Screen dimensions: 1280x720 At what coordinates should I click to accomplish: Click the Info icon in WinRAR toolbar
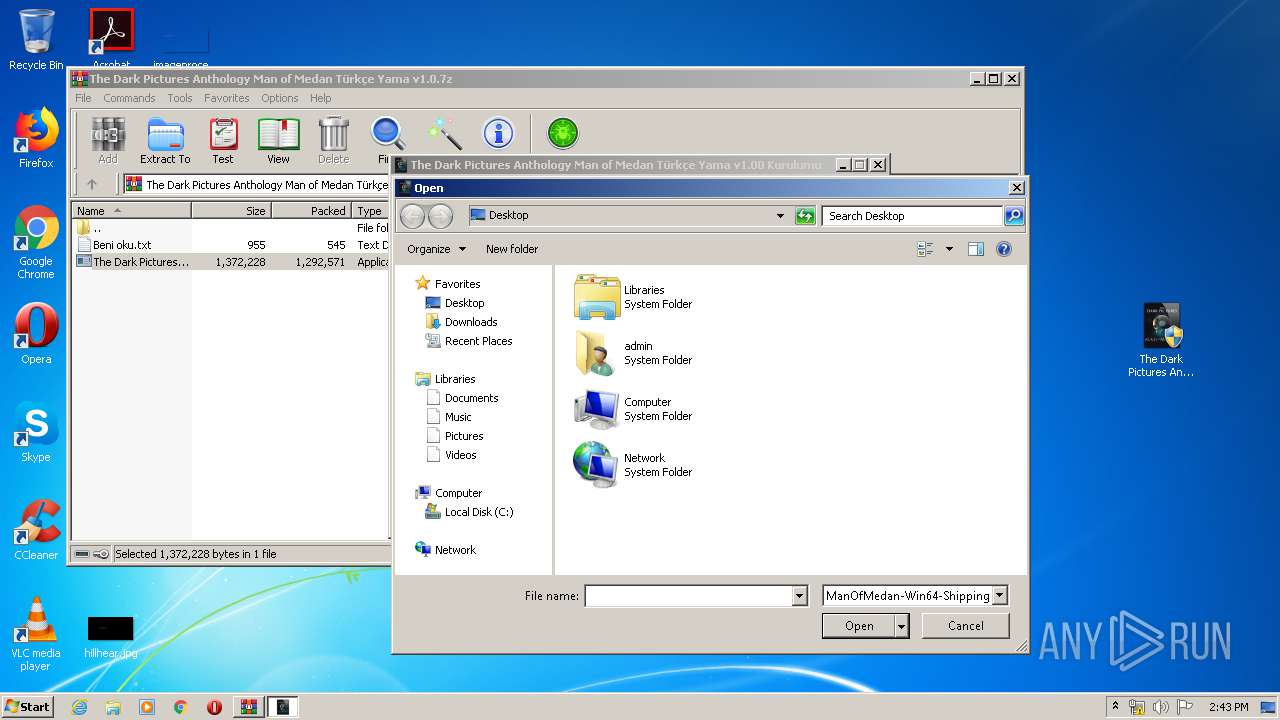498,133
